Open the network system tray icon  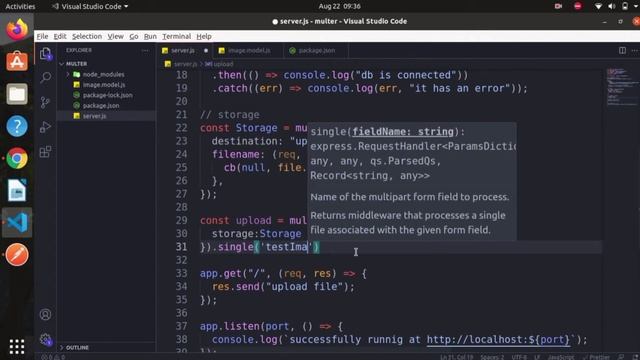[x=598, y=6]
